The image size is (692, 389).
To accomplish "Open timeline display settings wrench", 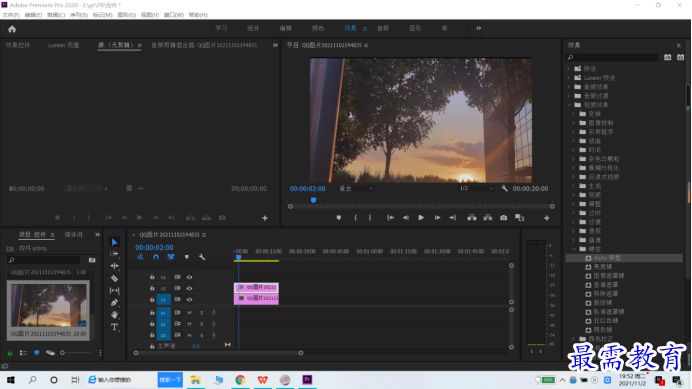I will pos(202,257).
